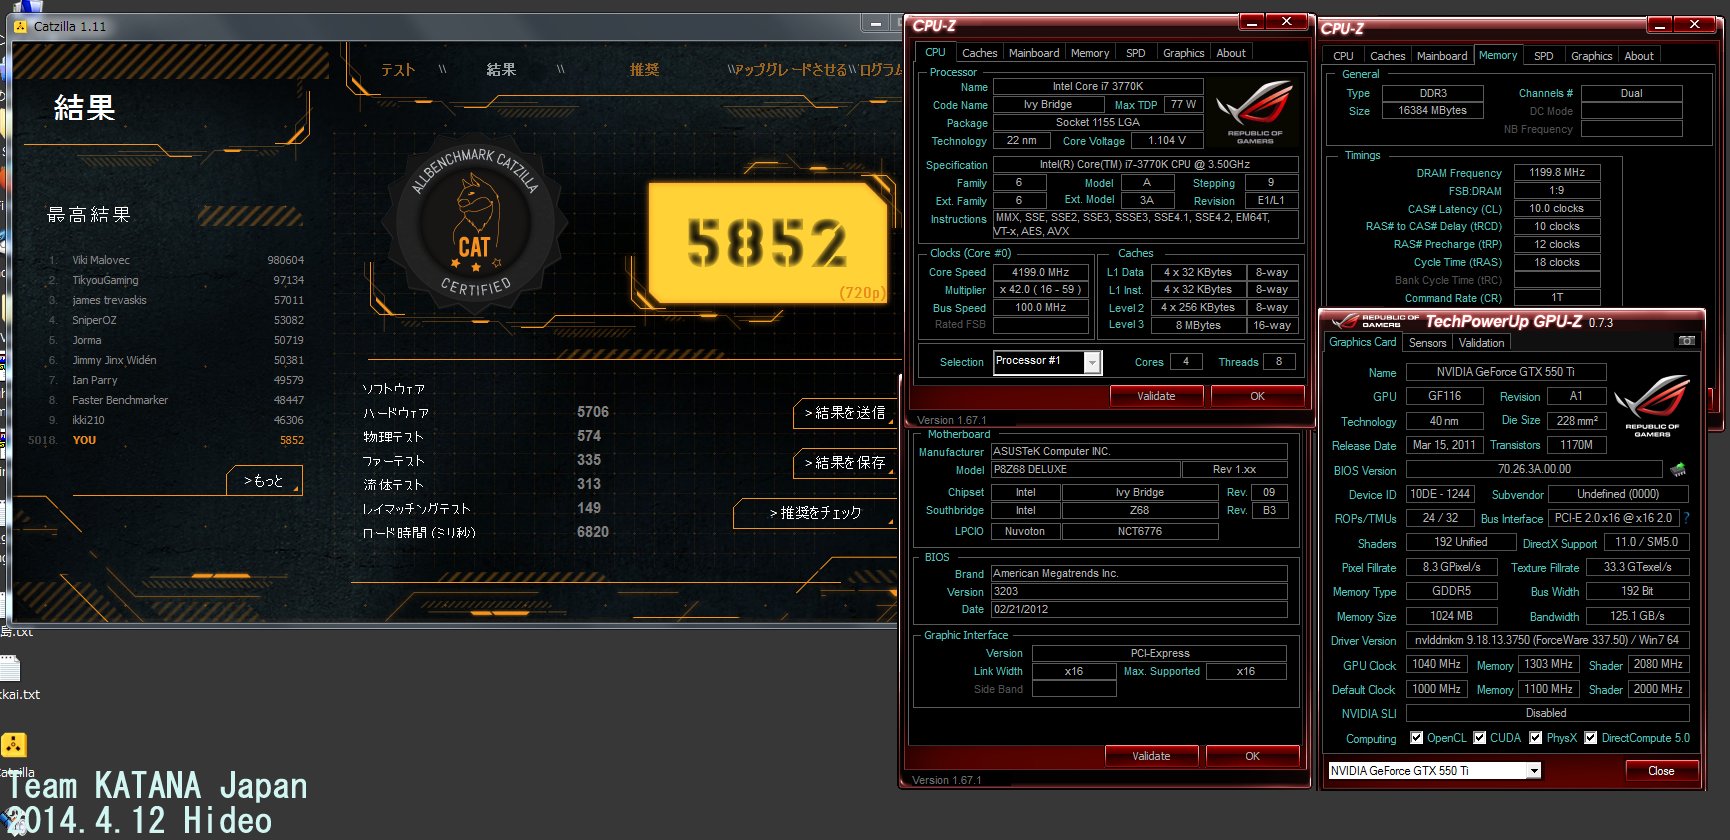Click Validate in the CPU-Z Mainboard window

(x=1151, y=756)
